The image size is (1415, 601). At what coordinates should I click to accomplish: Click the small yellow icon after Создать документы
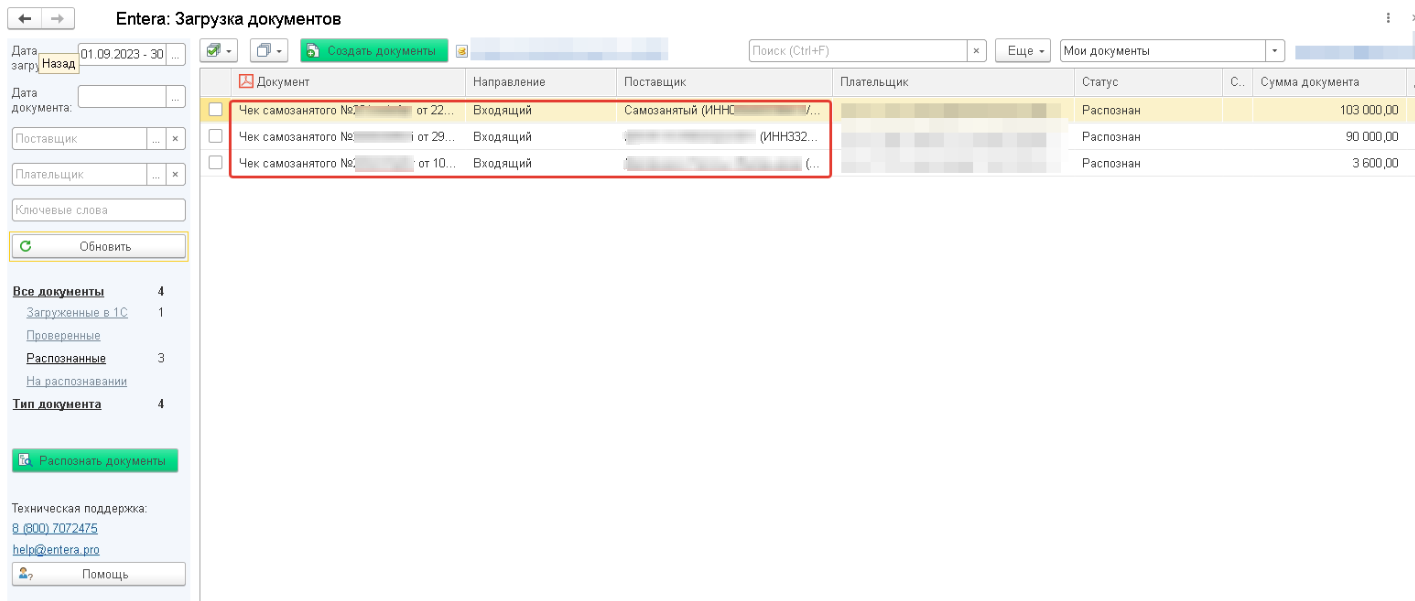click(x=462, y=51)
